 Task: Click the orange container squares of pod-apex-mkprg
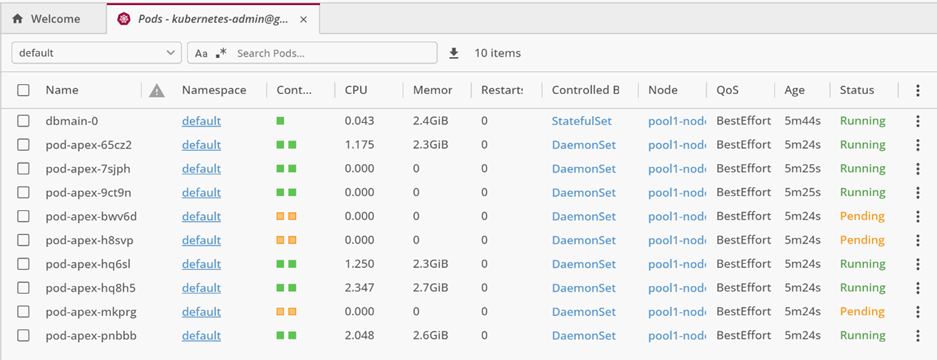[x=286, y=312]
